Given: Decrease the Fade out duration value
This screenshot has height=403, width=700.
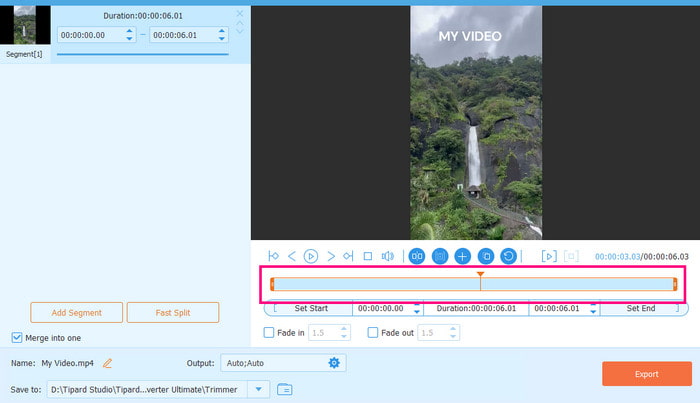Looking at the screenshot, I should click(x=453, y=336).
